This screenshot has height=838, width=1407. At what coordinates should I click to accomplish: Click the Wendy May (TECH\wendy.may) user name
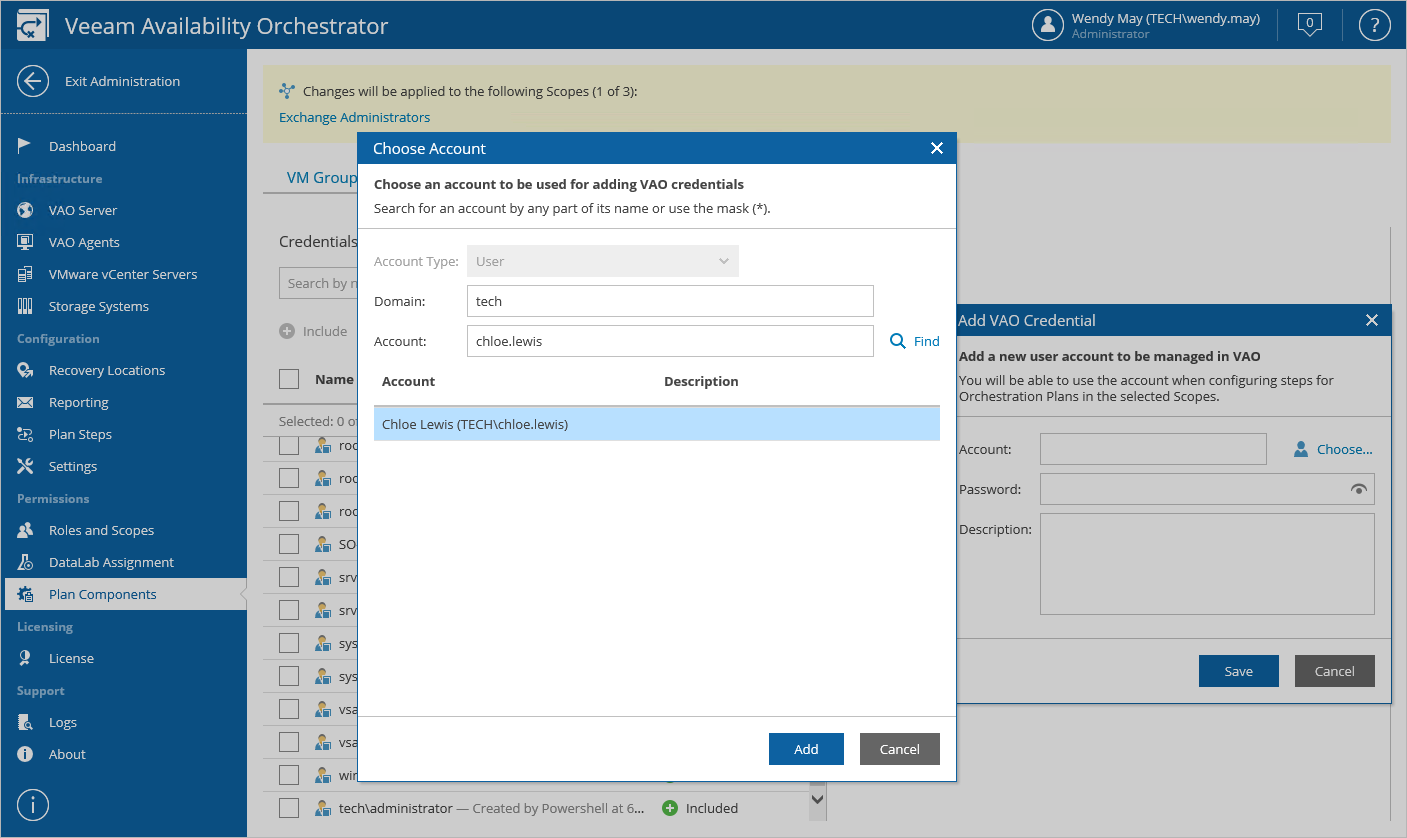1165,18
